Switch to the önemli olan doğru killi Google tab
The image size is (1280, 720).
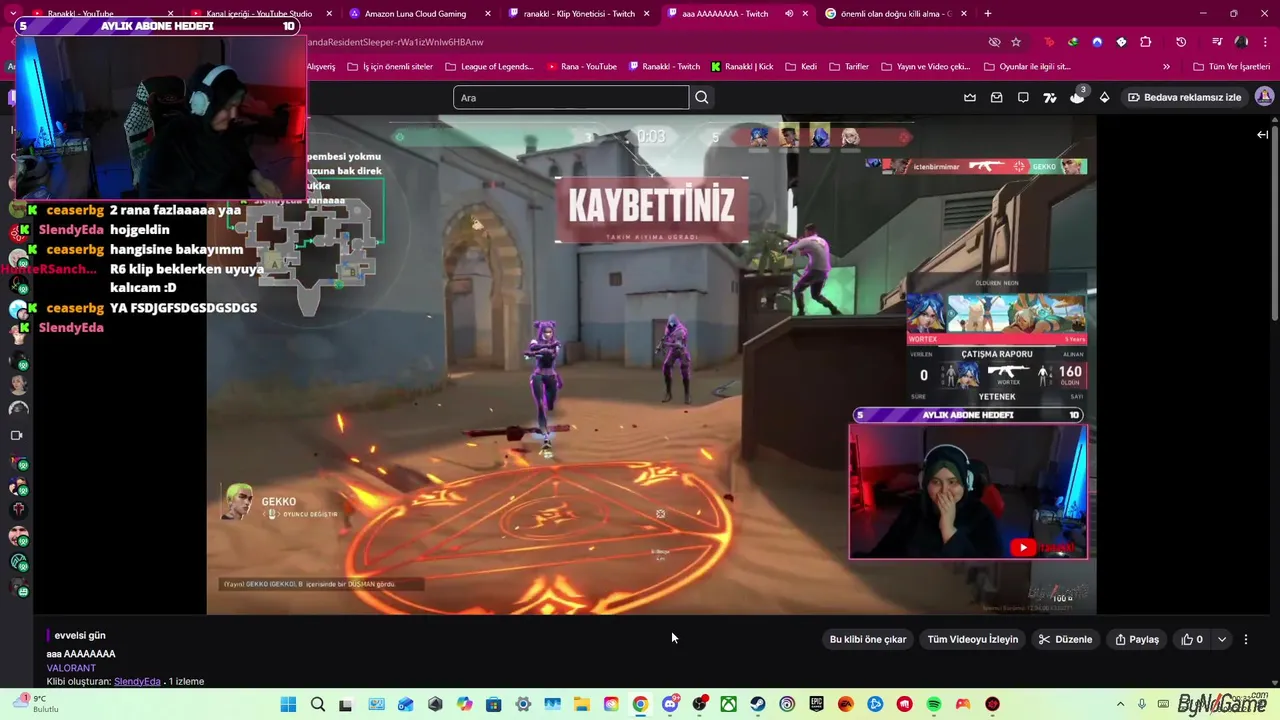click(x=896, y=14)
